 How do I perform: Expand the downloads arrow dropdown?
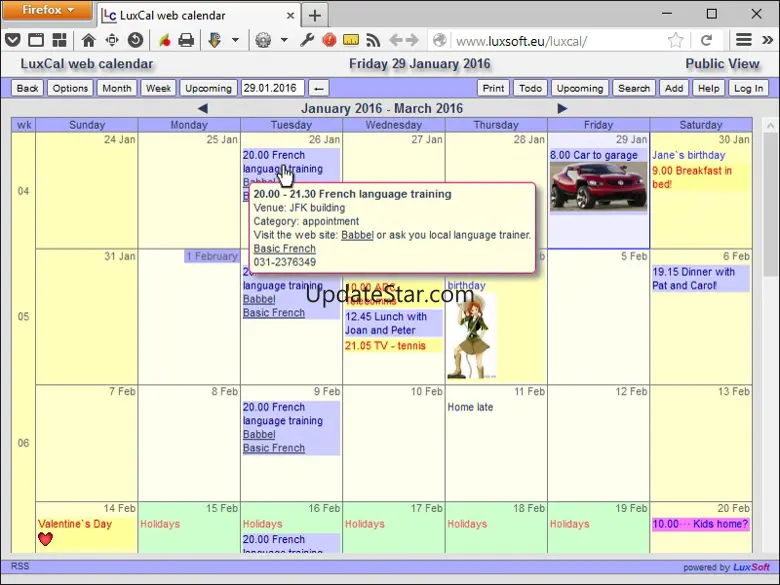tap(235, 40)
